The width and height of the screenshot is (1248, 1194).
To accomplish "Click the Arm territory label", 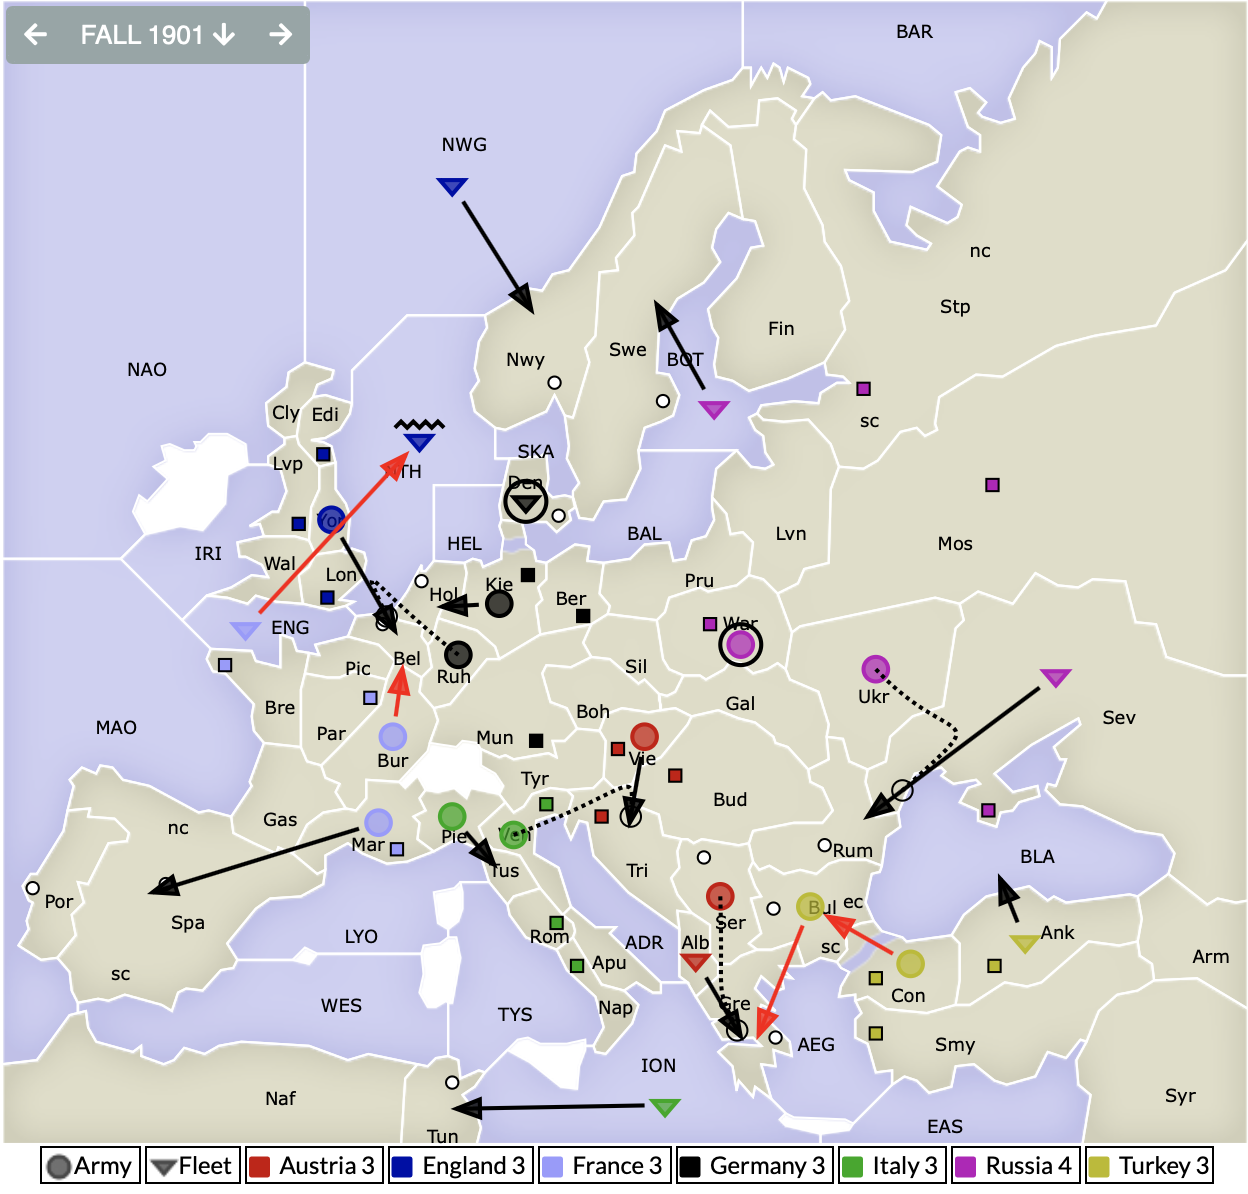I will click(1210, 957).
